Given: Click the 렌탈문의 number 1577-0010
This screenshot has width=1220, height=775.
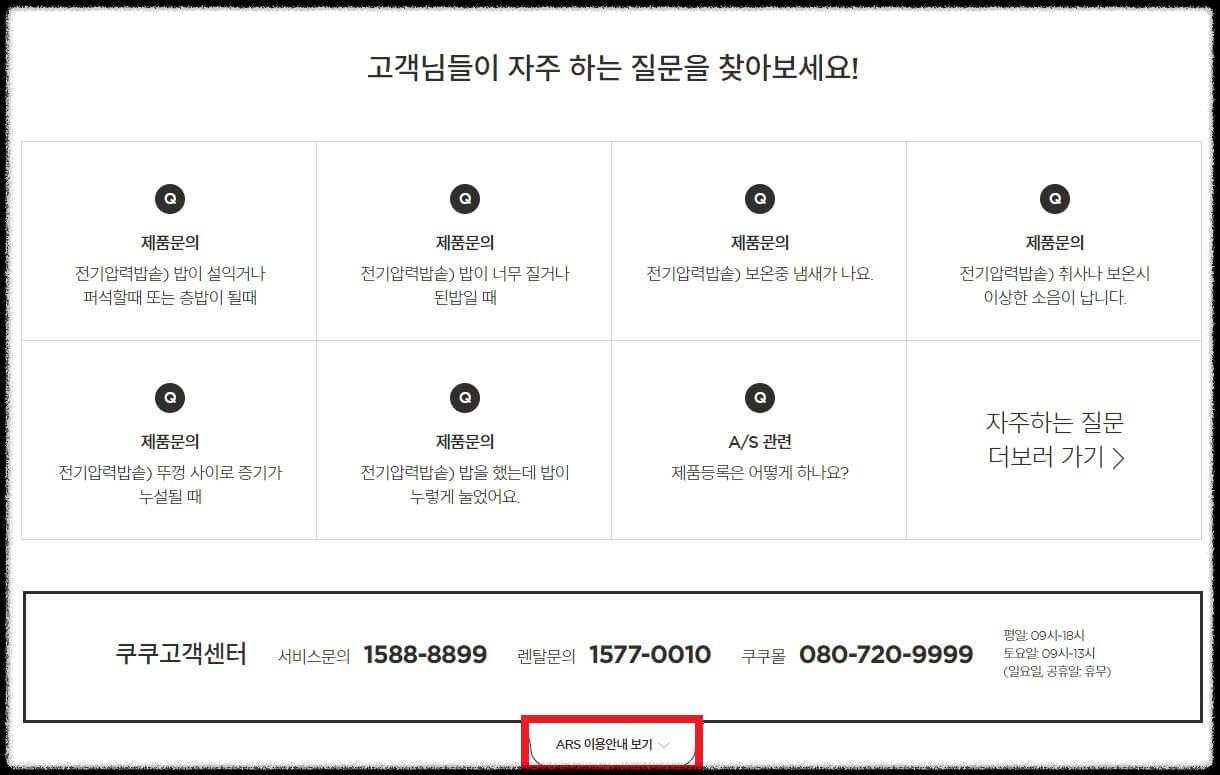Looking at the screenshot, I should tap(650, 655).
